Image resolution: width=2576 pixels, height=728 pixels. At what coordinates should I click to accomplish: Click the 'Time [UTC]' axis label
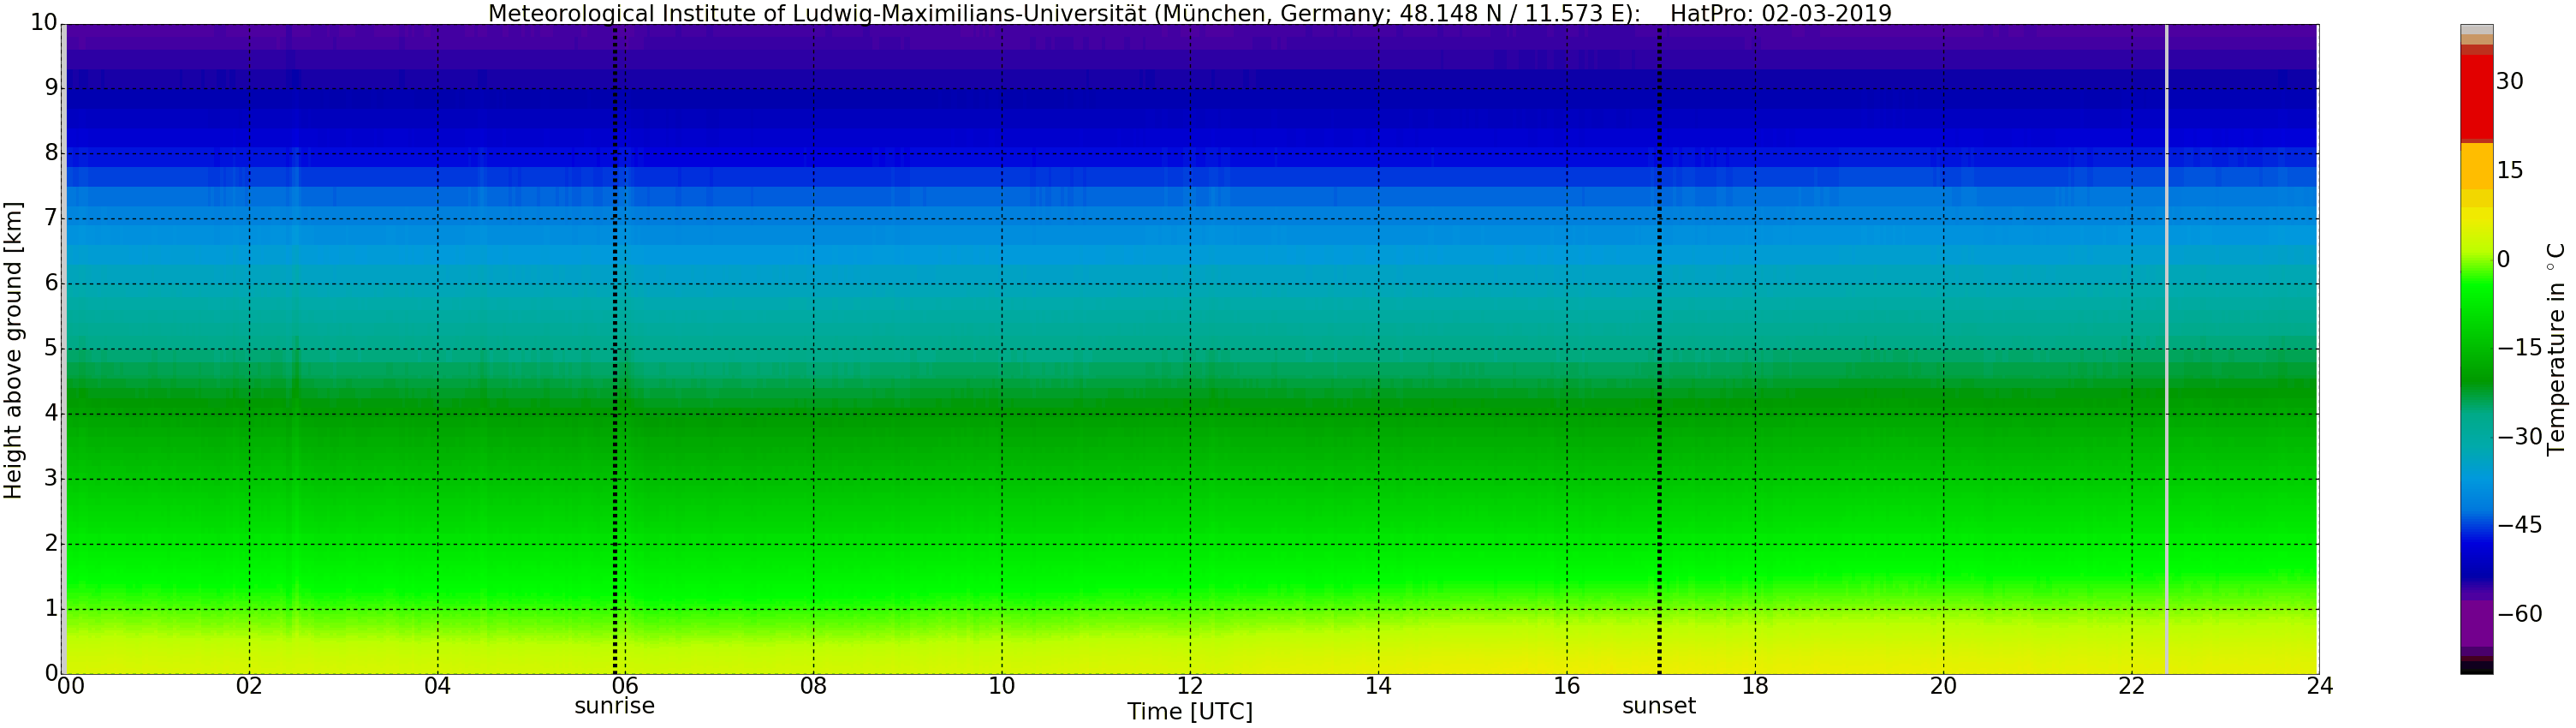tap(1189, 712)
